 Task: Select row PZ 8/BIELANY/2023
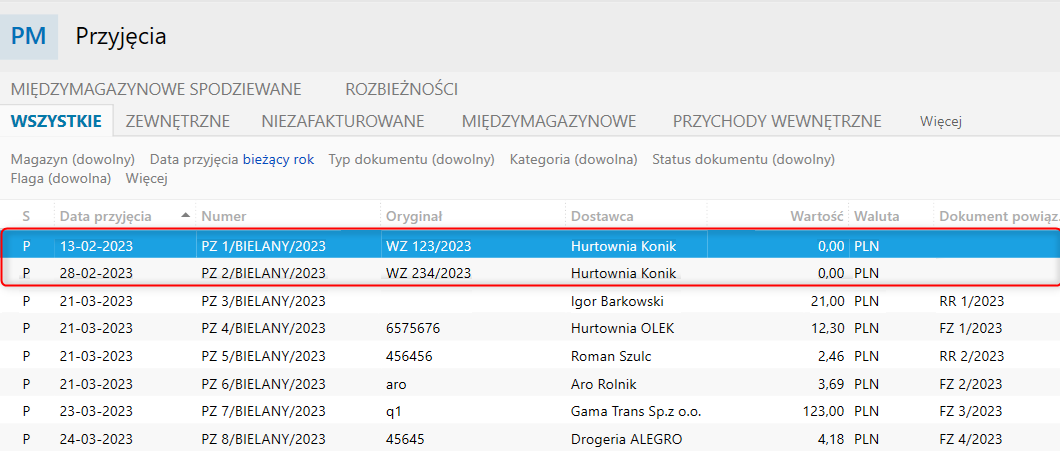pyautogui.click(x=530, y=439)
